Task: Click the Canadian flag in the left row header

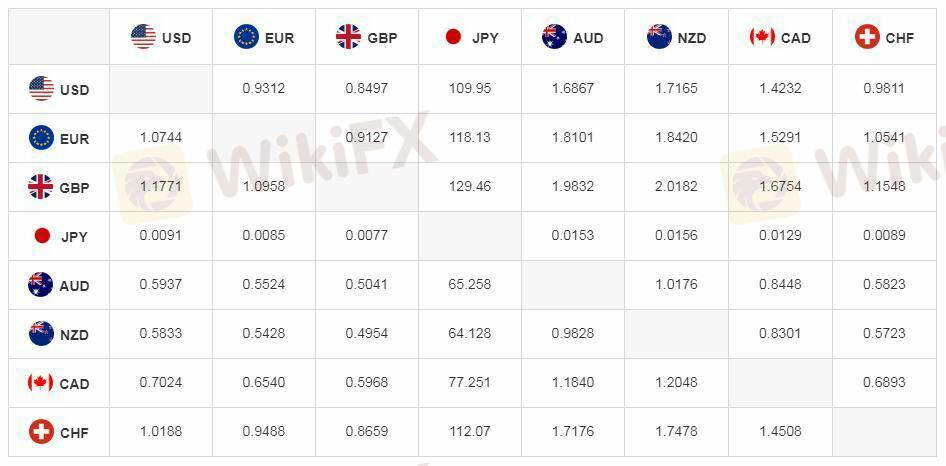Action: pos(41,383)
